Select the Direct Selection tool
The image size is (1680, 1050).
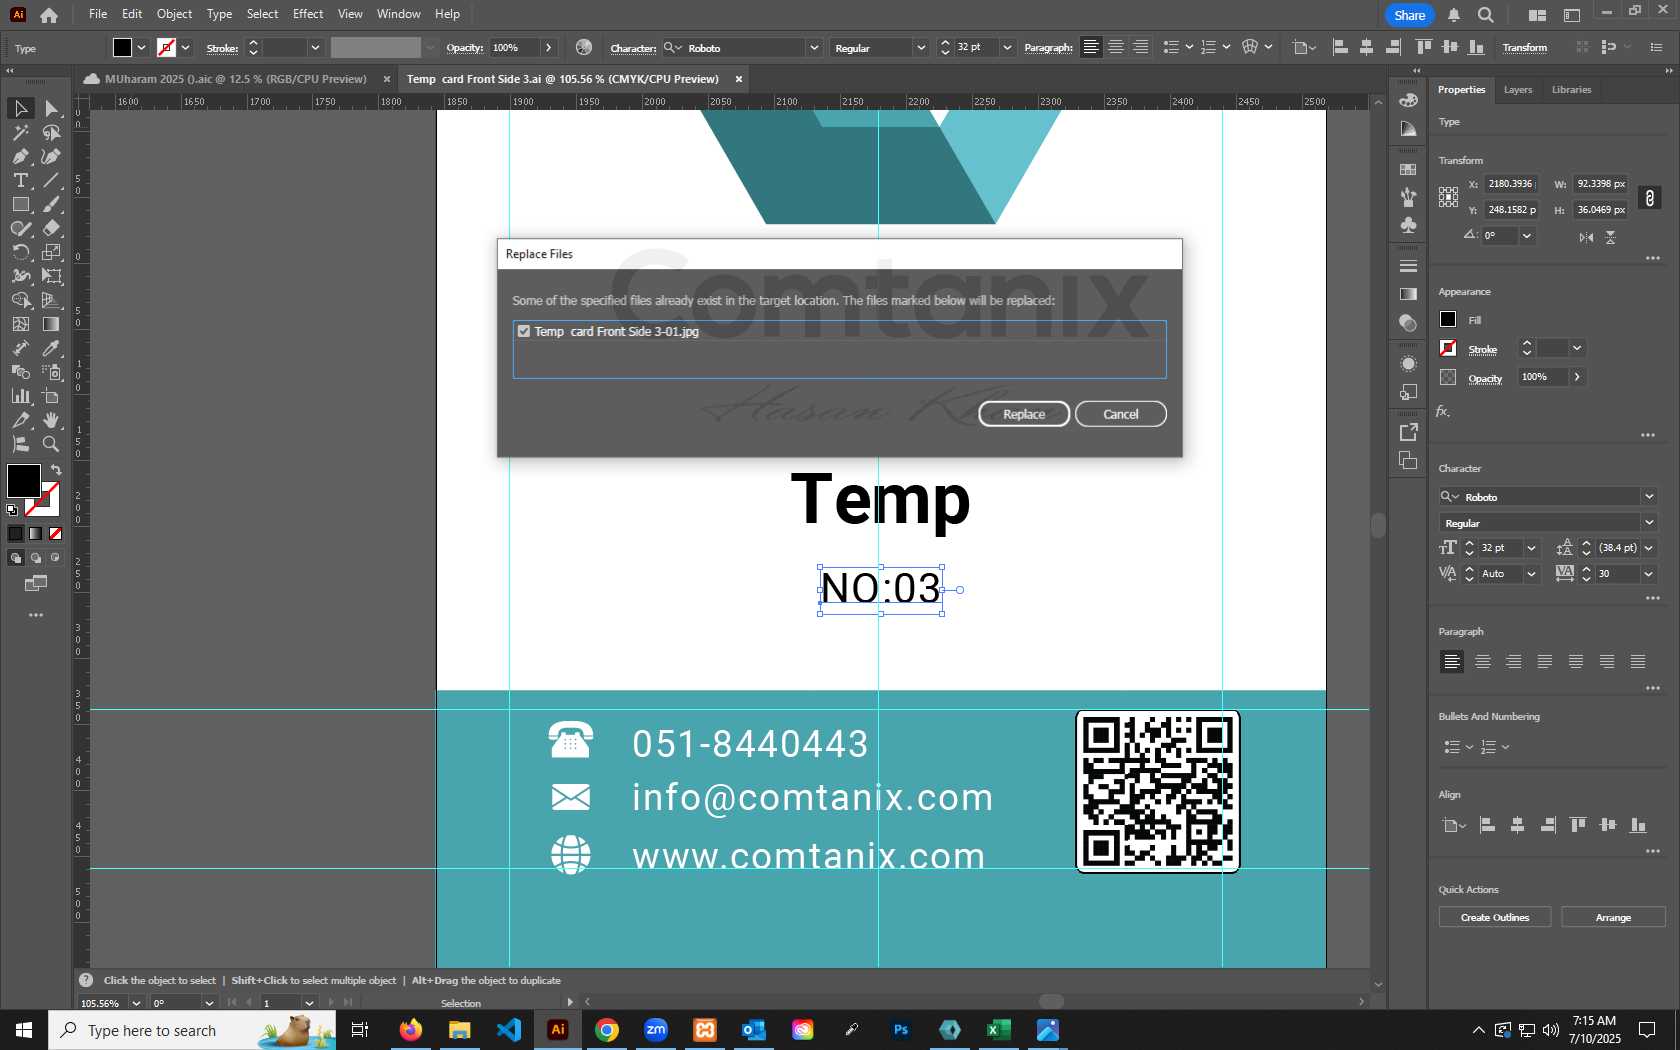[x=51, y=108]
